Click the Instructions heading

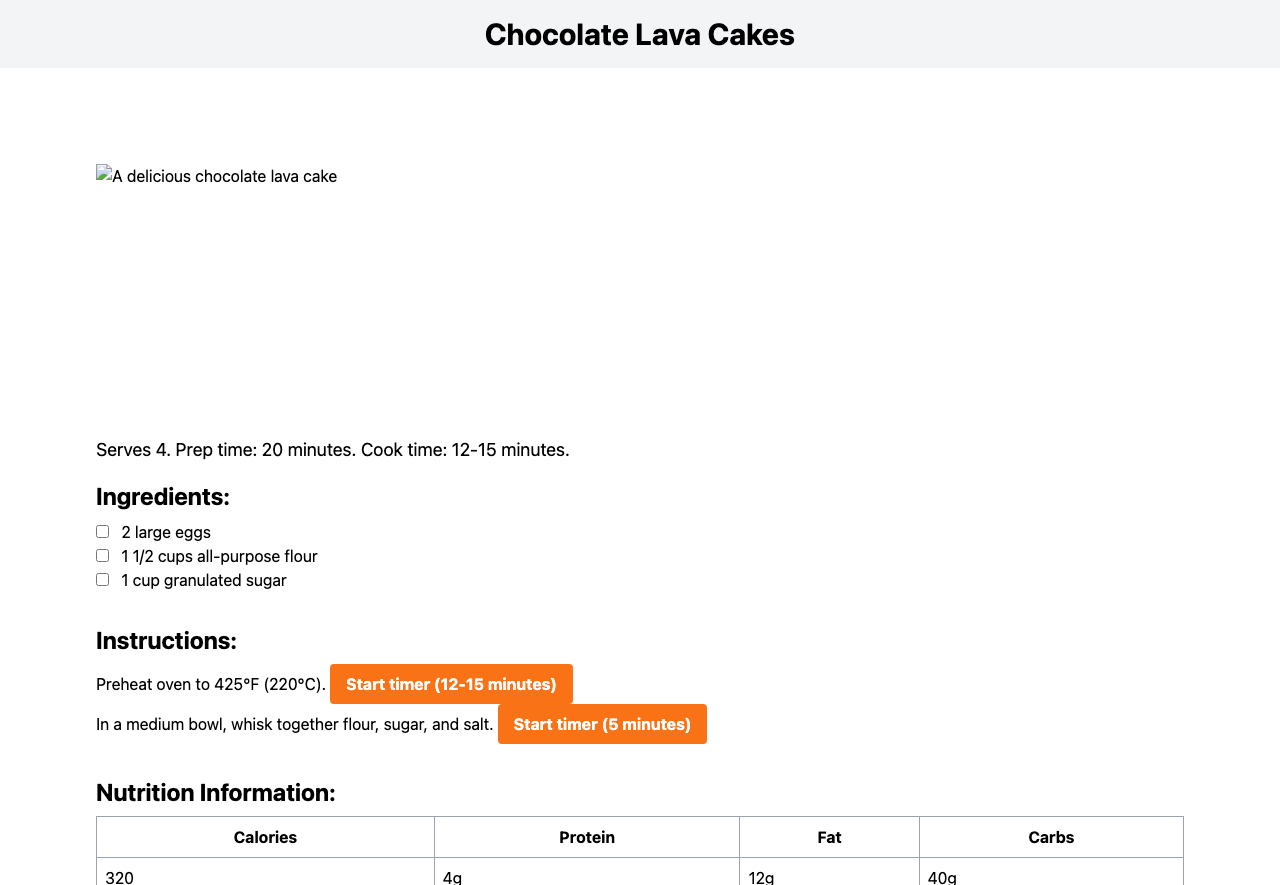tap(166, 641)
